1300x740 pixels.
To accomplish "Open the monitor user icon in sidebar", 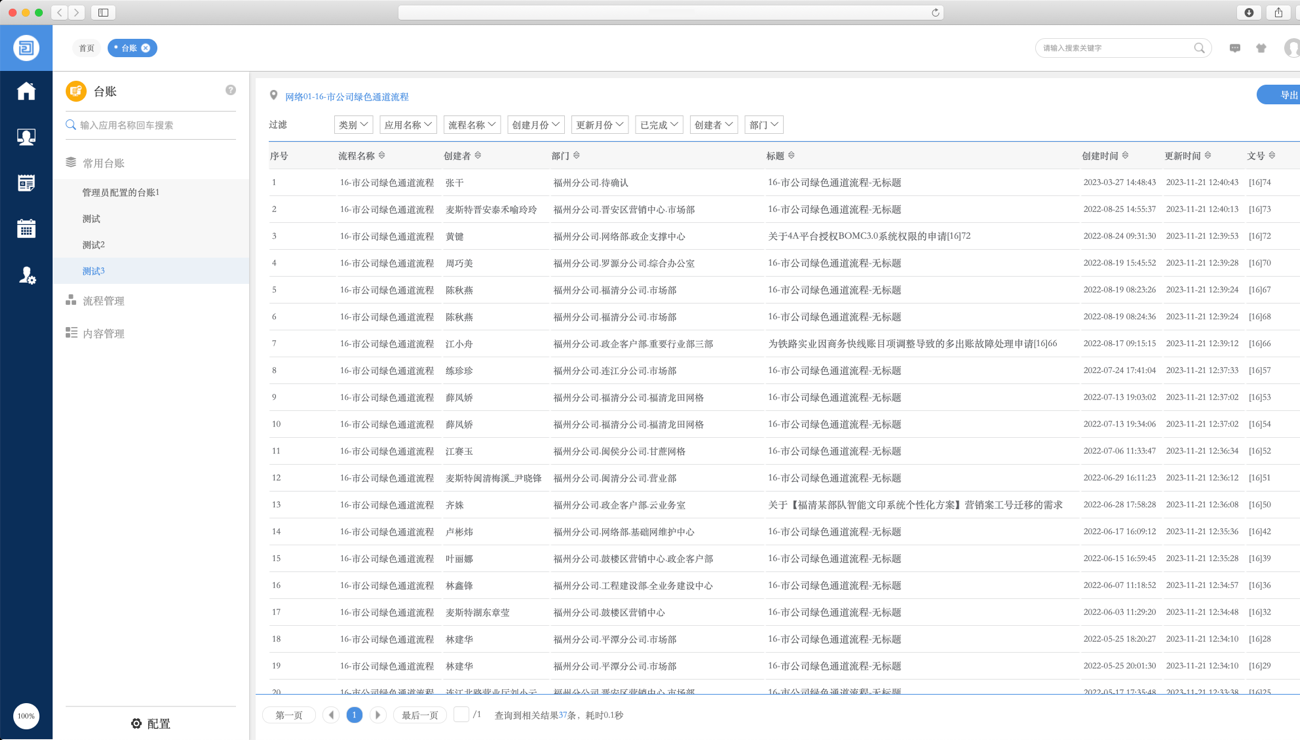I will tap(26, 137).
